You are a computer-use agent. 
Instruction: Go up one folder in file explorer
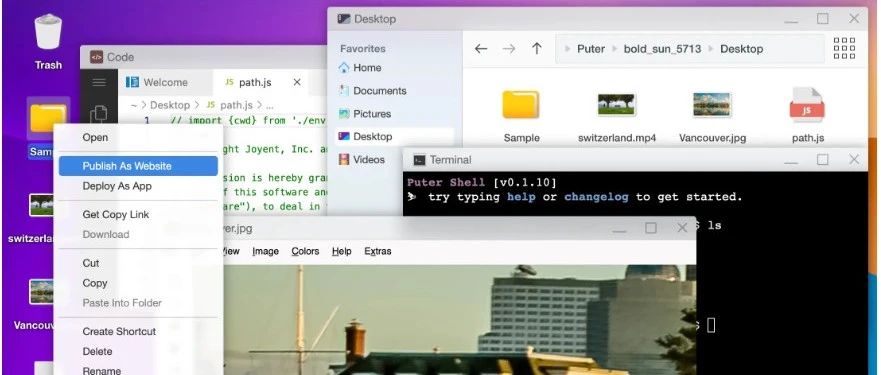click(537, 49)
